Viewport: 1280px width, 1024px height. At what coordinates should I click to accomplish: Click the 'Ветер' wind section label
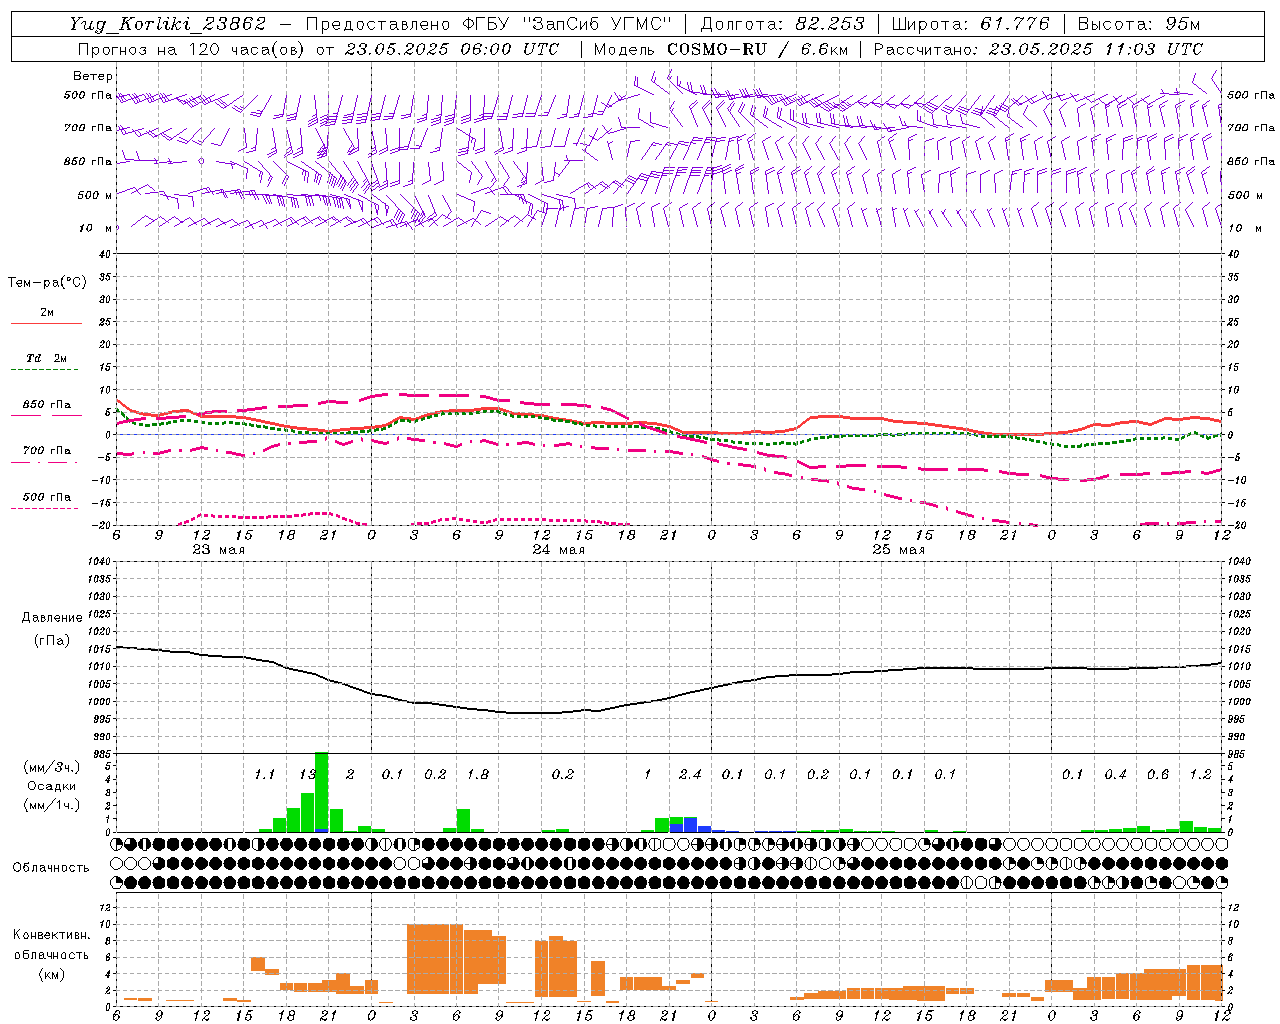(x=93, y=76)
